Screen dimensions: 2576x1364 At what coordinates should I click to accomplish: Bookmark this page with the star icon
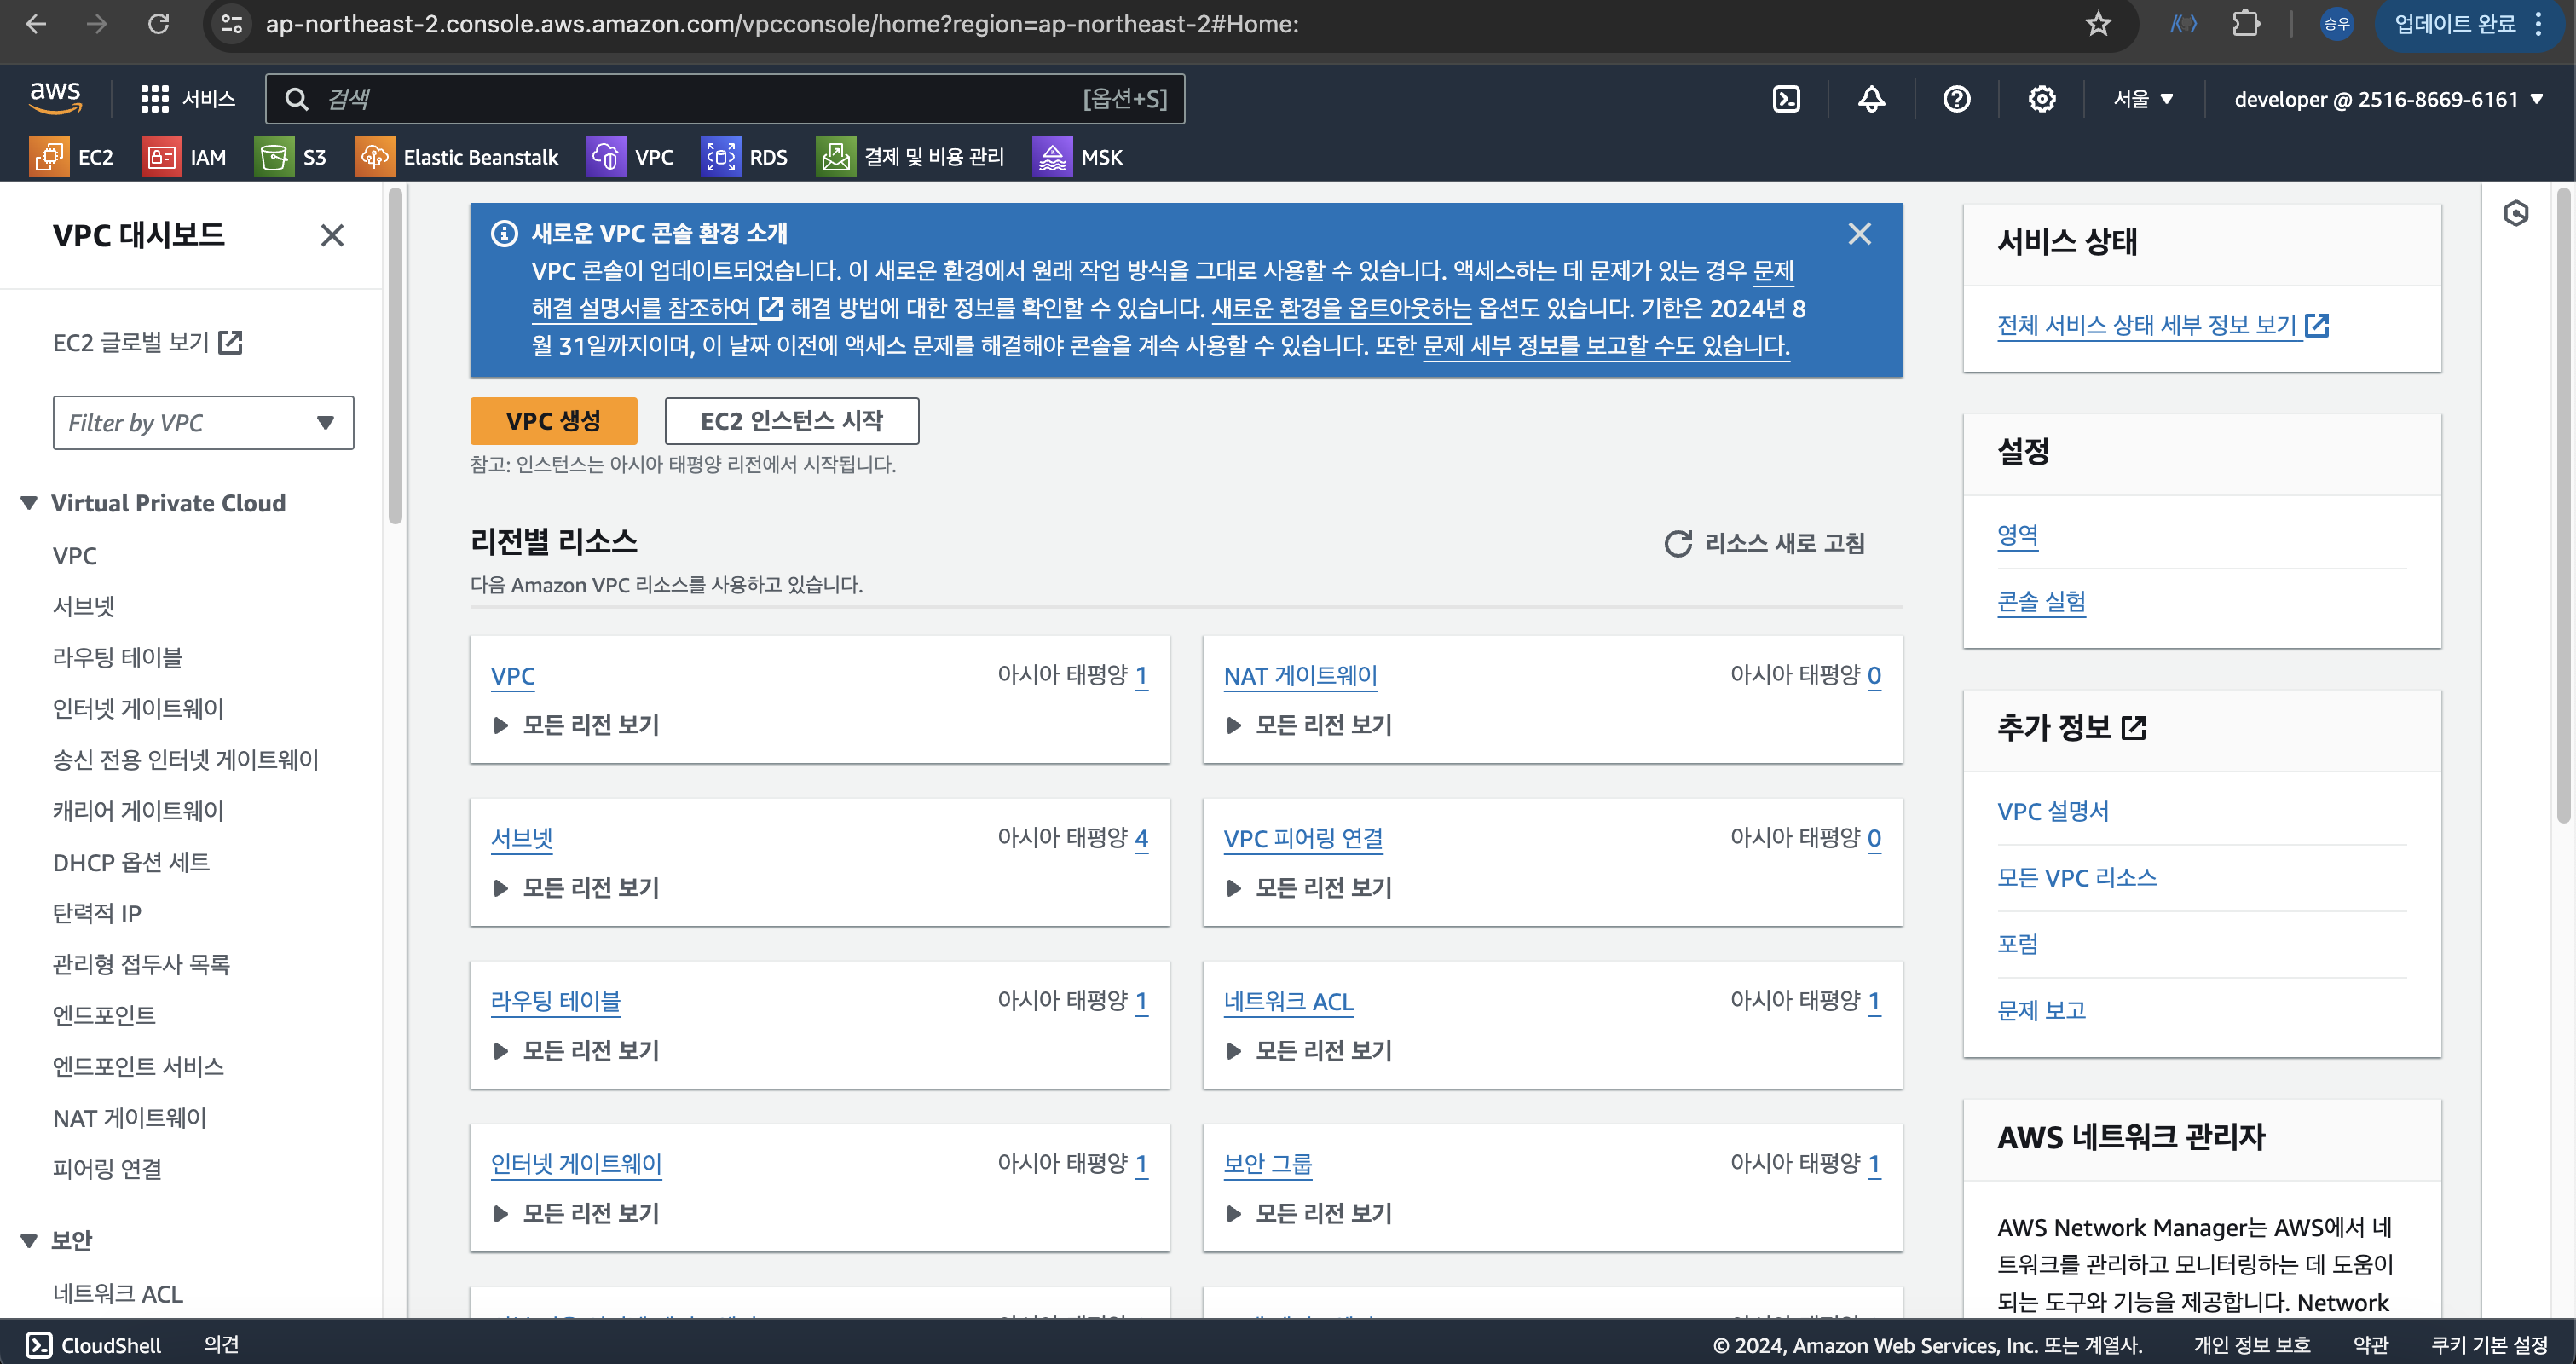(2097, 24)
